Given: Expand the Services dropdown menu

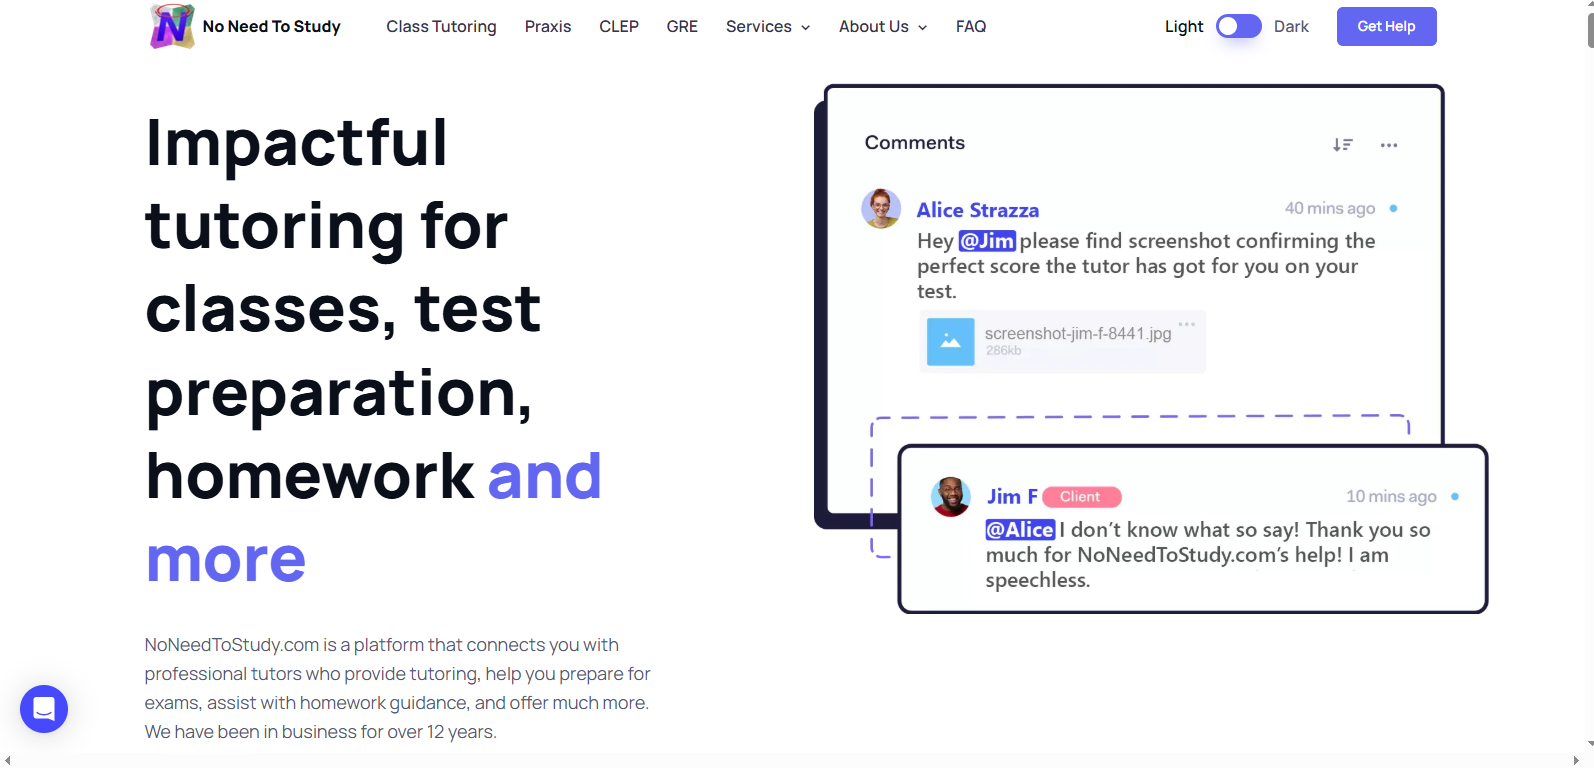Looking at the screenshot, I should tap(767, 27).
